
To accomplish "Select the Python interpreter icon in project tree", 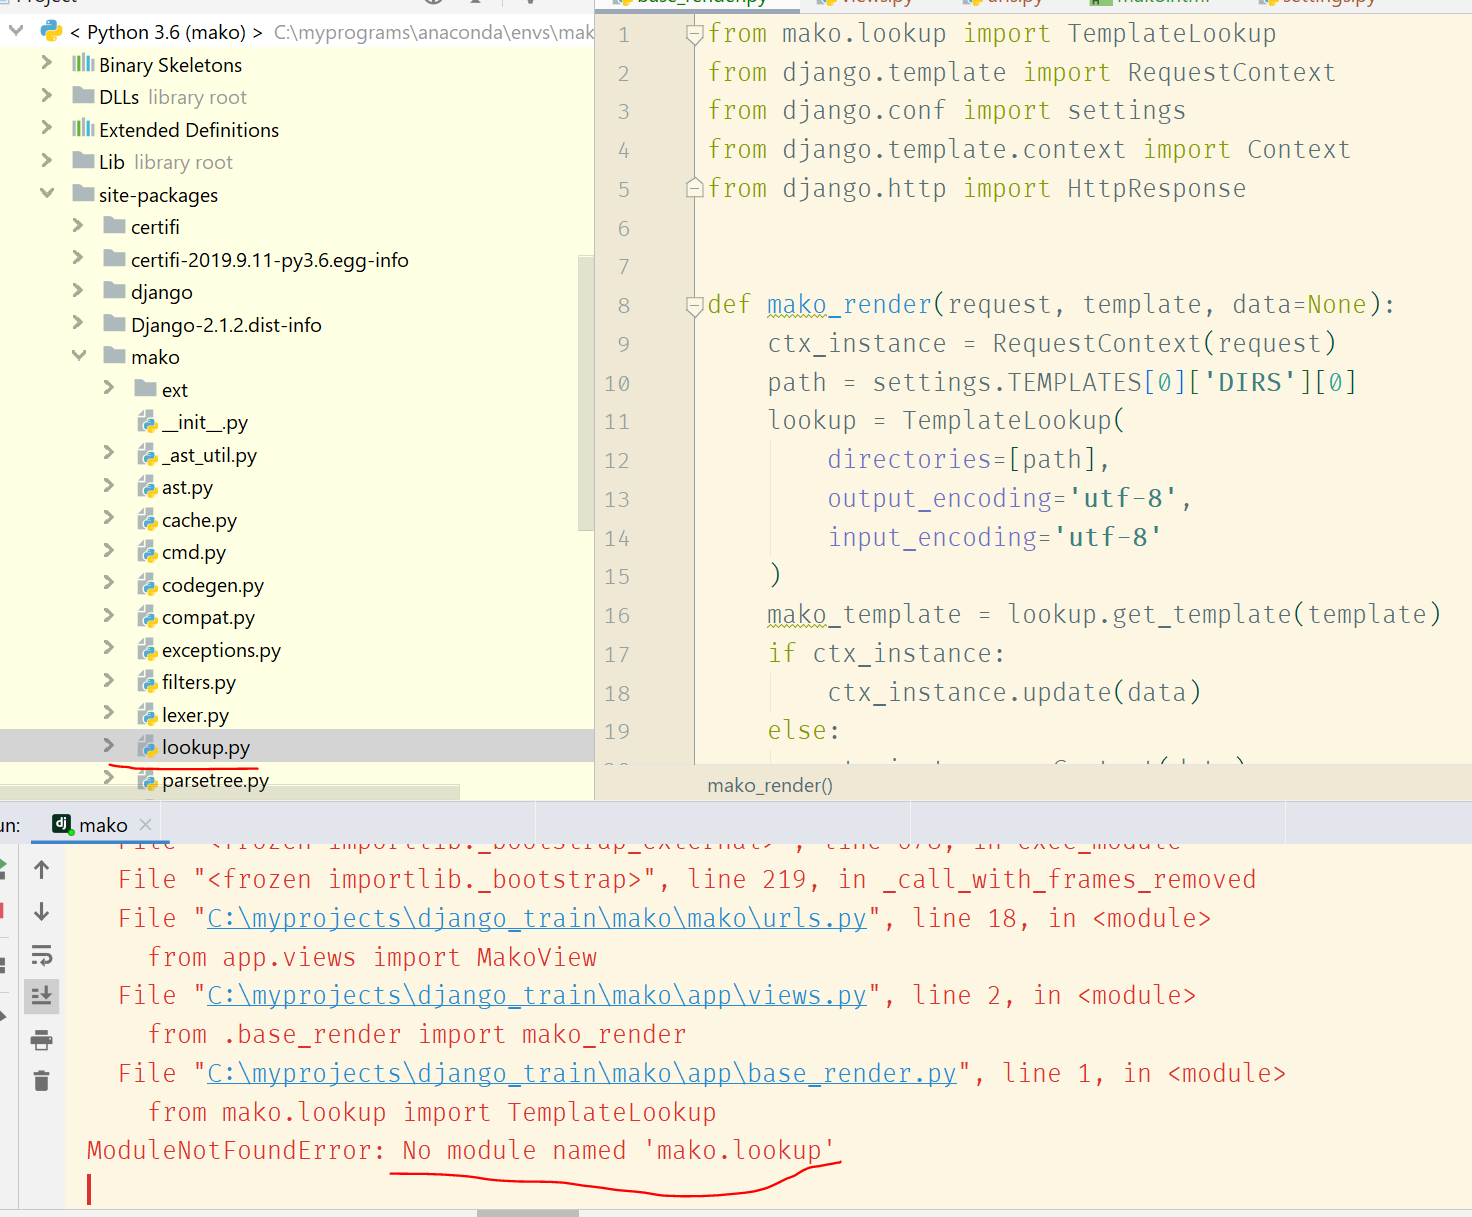I will click(51, 31).
